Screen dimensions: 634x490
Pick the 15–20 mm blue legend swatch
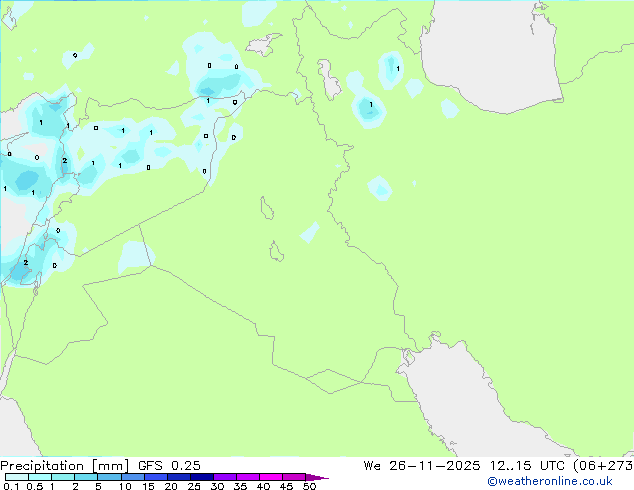pos(155,477)
